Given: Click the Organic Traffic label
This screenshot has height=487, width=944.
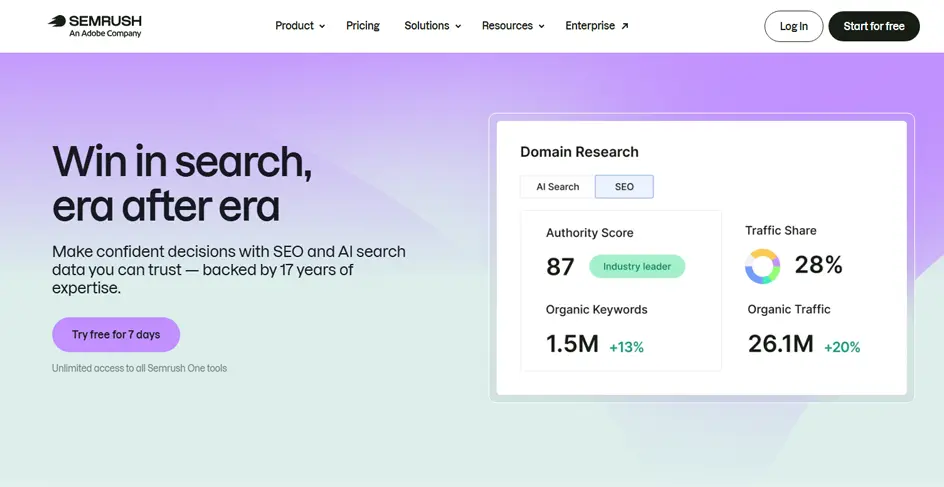Looking at the screenshot, I should point(789,309).
